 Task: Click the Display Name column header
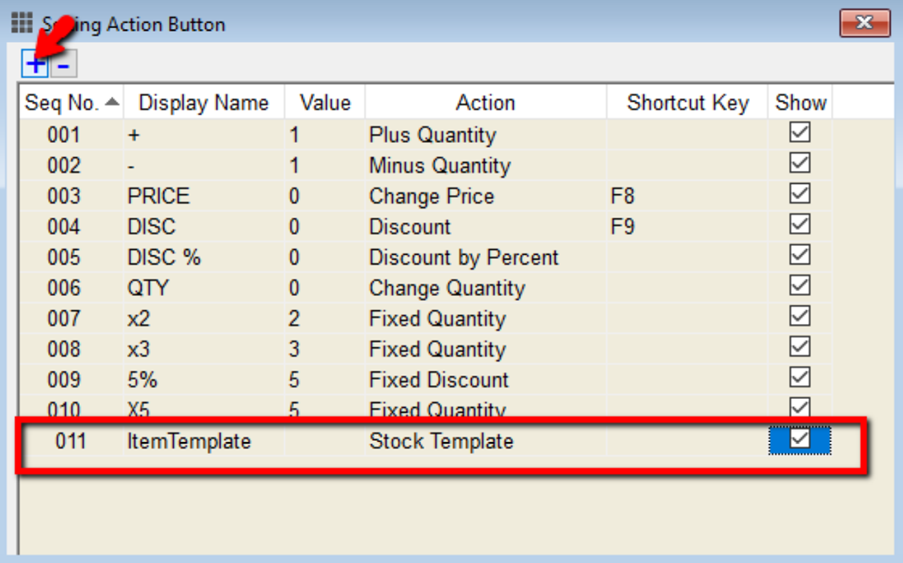point(203,102)
